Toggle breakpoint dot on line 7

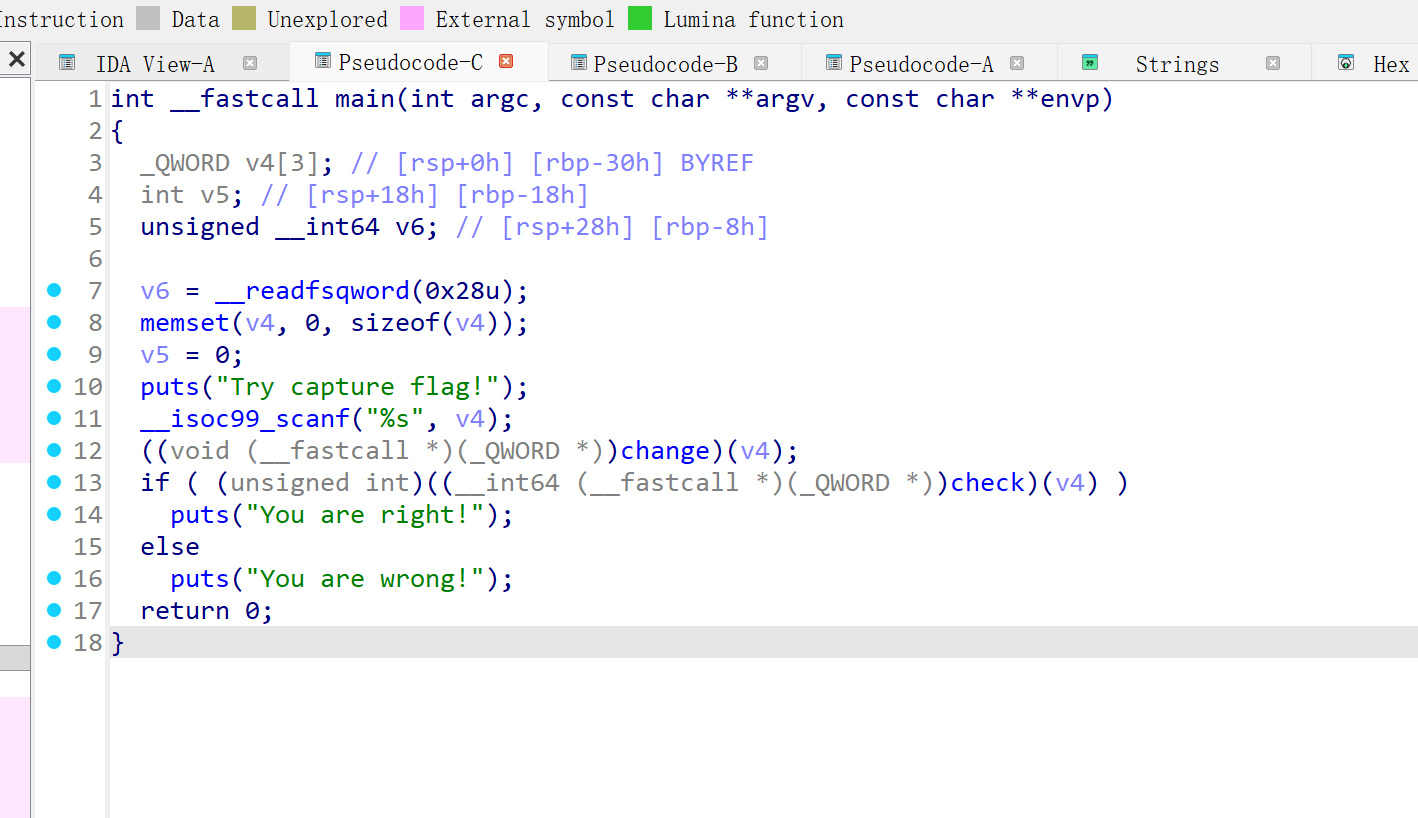point(54,290)
